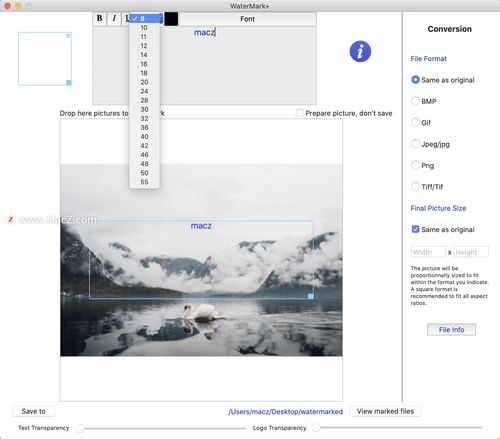Pick size 55 in the dropdown
Viewport: 500px width, 439px height.
[x=144, y=182]
